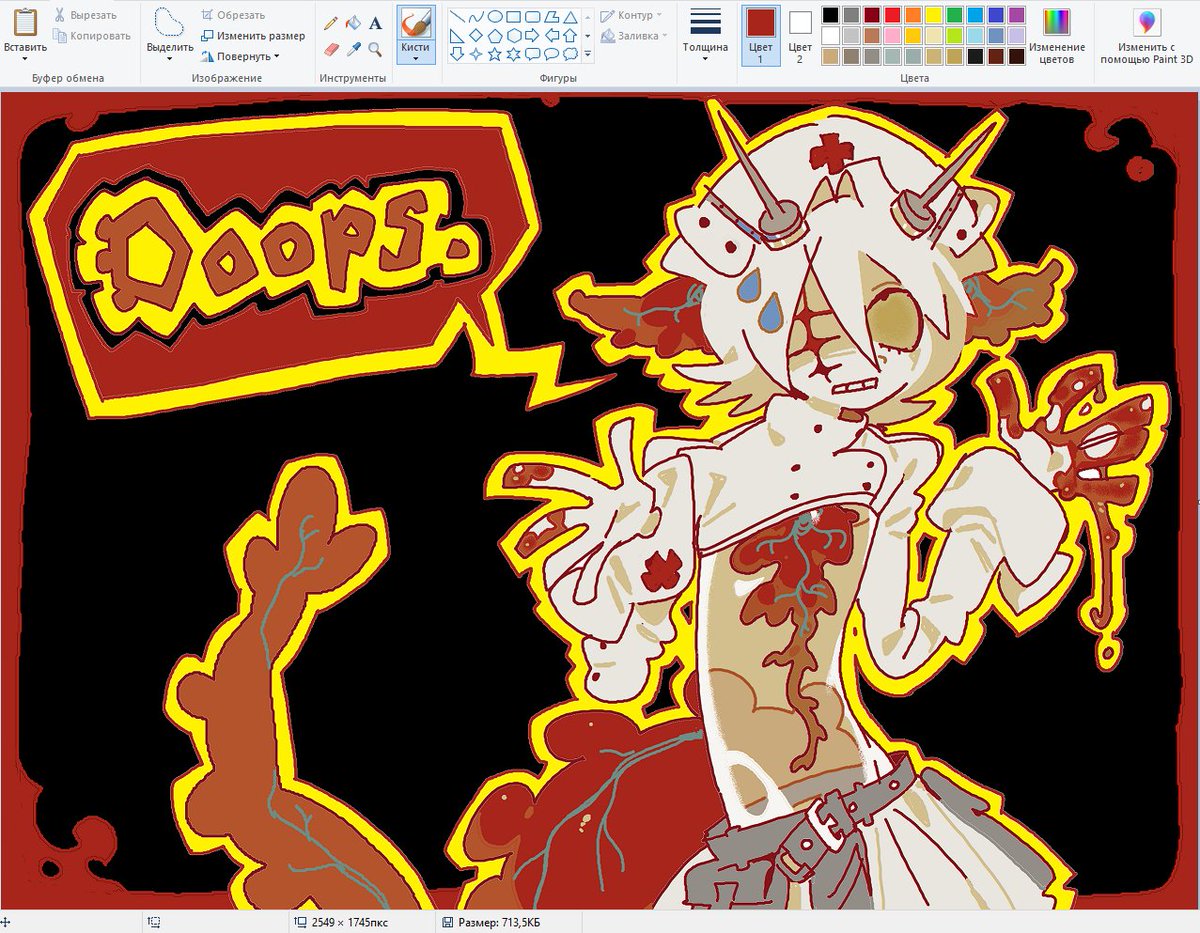This screenshot has width=1200, height=933.
Task: Choose the Left arrow shape
Action: [551, 35]
